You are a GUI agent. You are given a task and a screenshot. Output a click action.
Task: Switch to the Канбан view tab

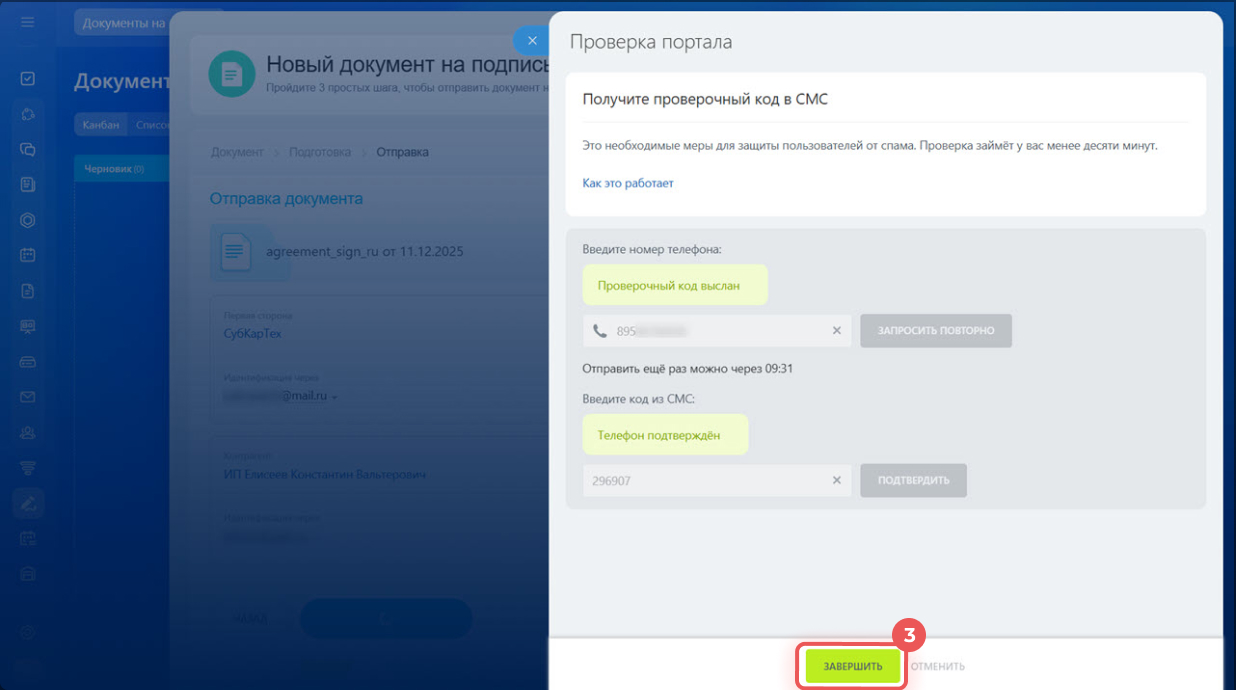[x=101, y=125]
